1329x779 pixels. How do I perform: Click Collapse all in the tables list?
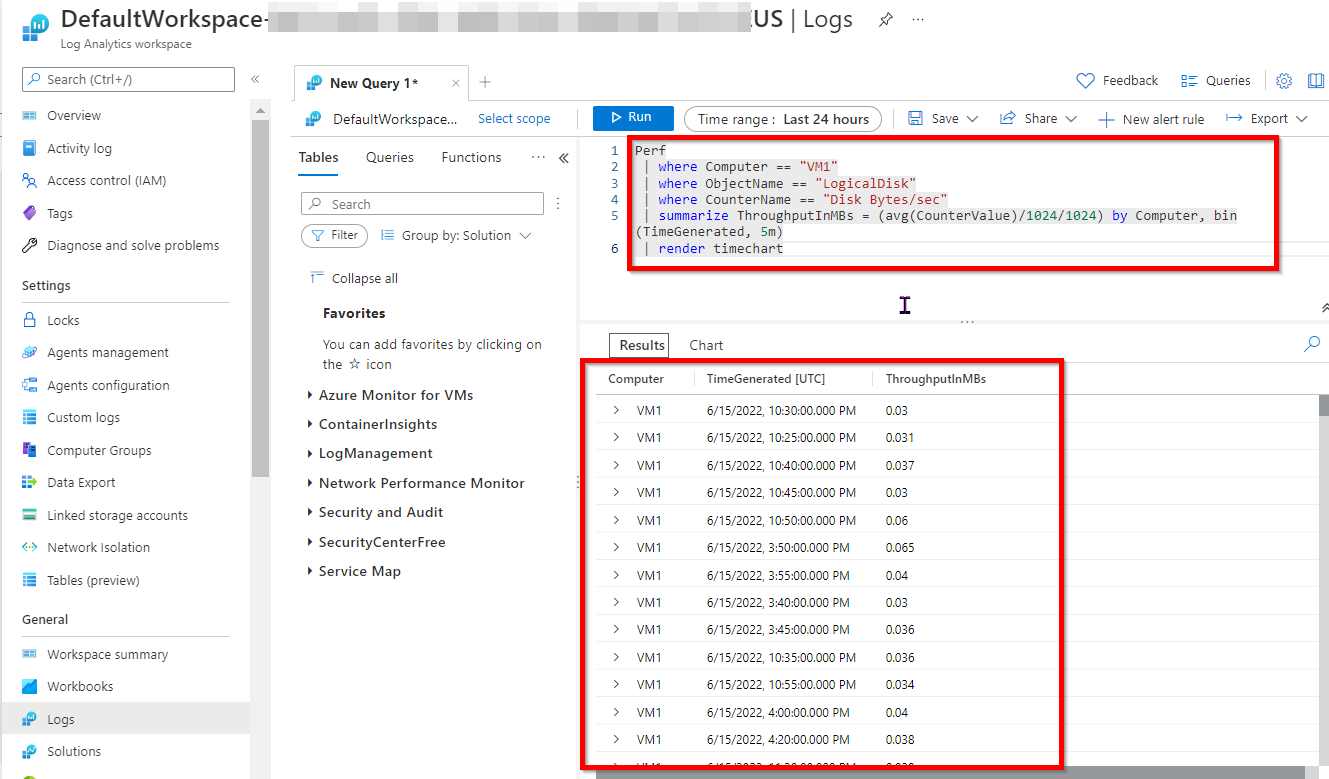354,278
